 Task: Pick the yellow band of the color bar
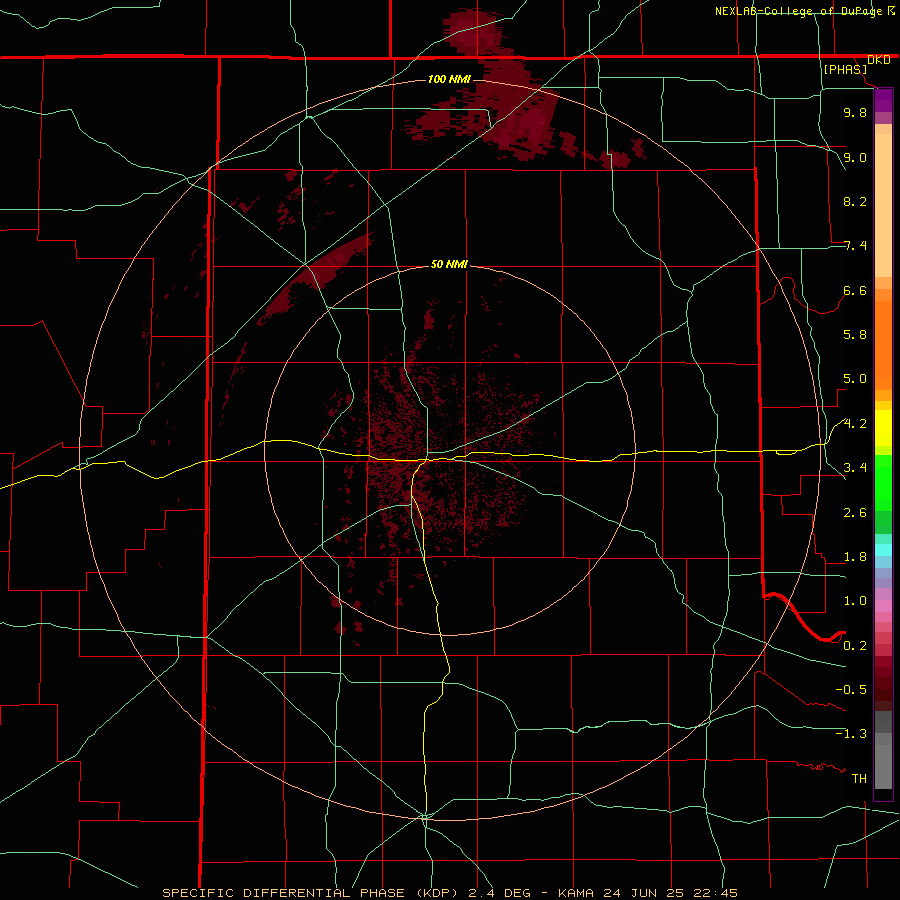pos(883,428)
